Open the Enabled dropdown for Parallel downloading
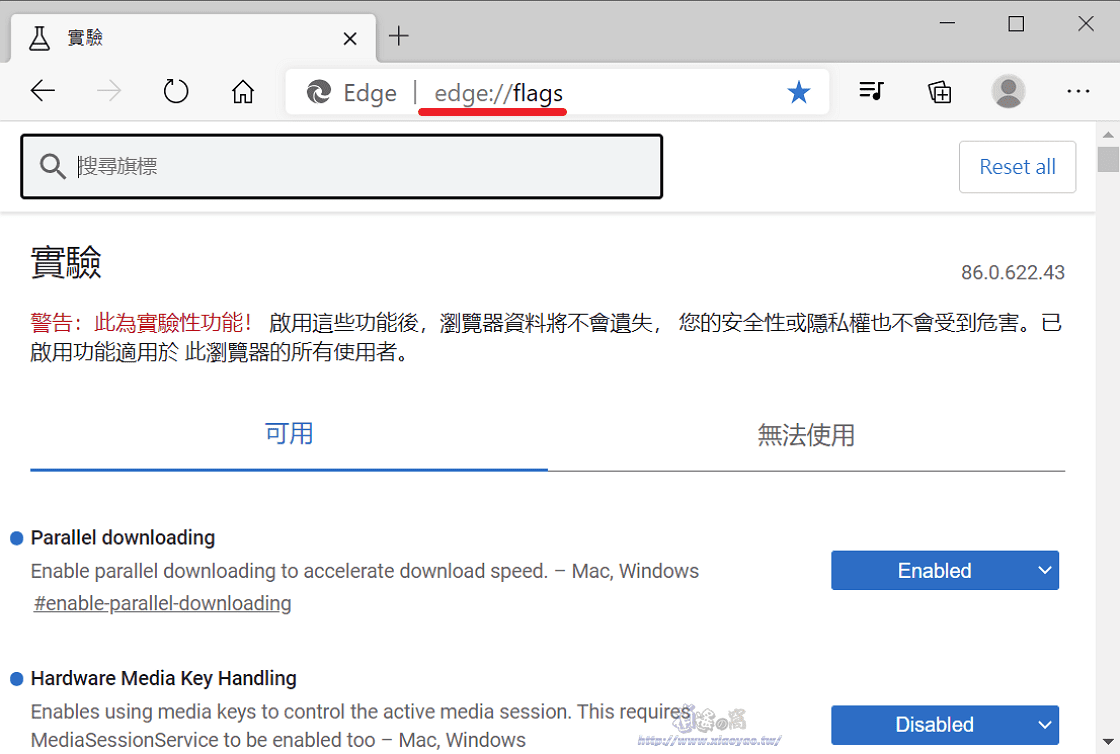This screenshot has height=754, width=1120. 944,570
